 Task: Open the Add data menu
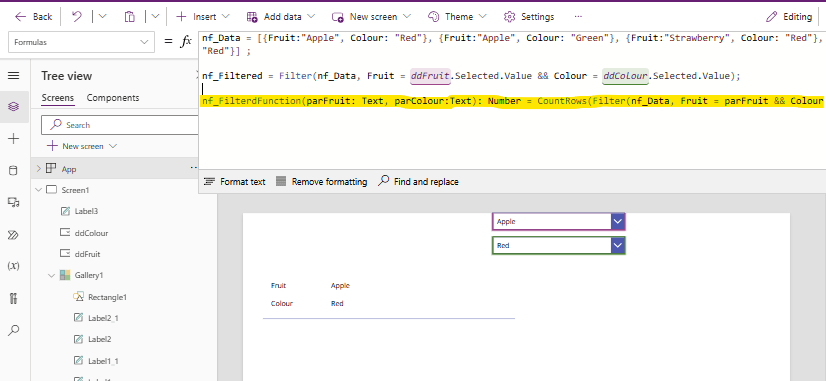coord(281,17)
